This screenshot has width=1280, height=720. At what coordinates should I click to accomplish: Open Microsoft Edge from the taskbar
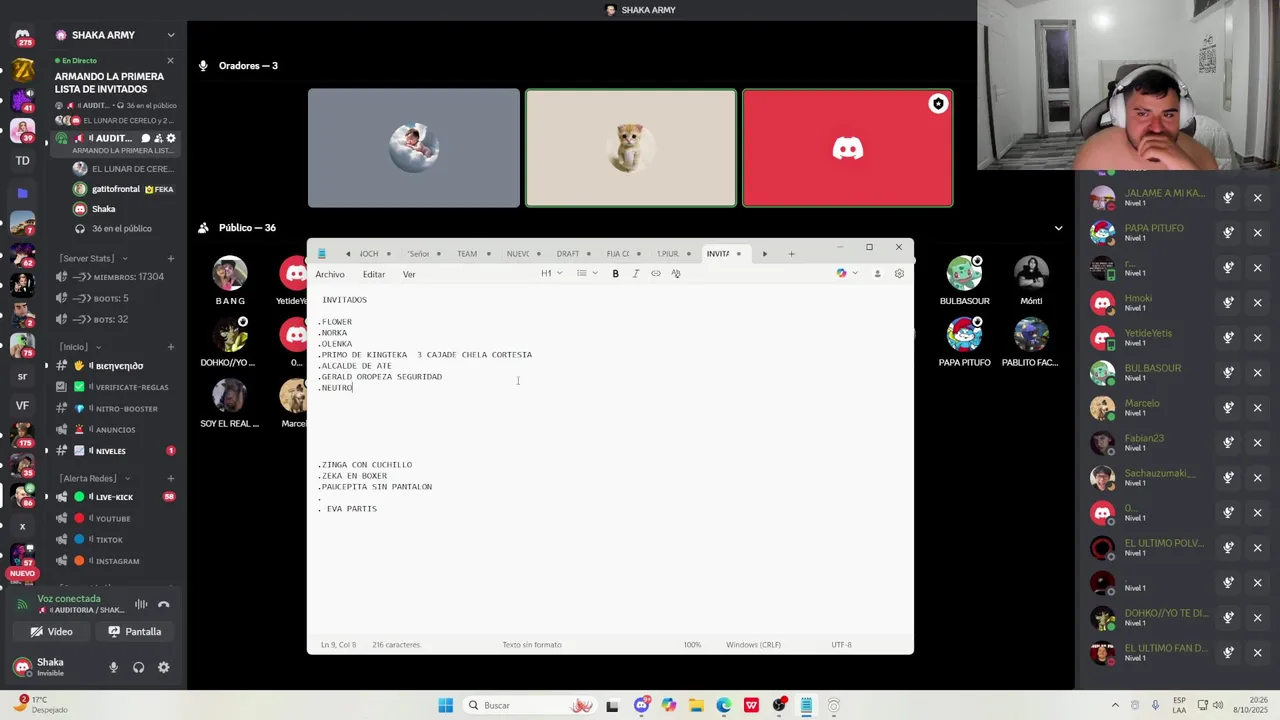tap(724, 705)
